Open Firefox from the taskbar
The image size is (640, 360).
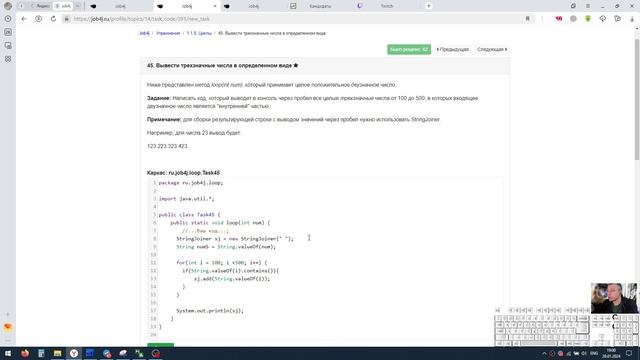(x=24, y=353)
